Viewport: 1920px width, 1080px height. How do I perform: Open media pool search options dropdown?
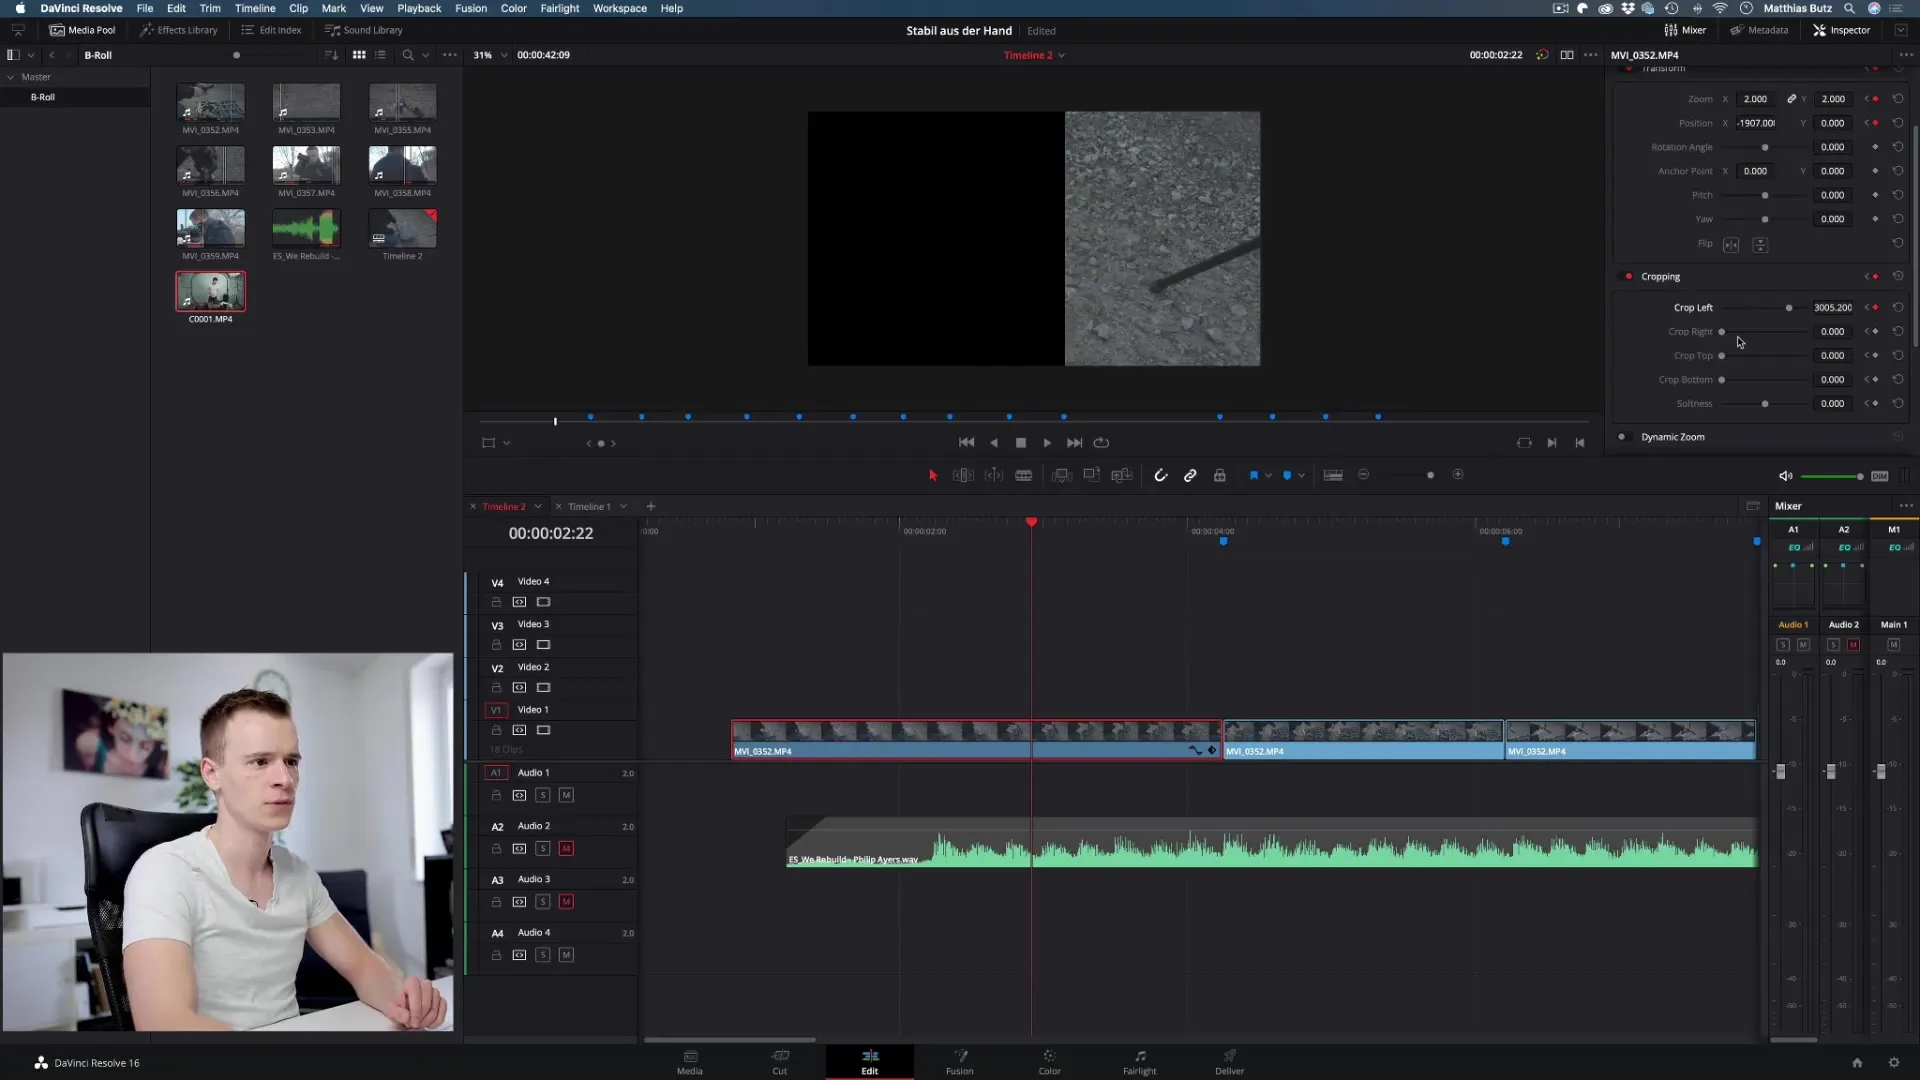click(425, 55)
